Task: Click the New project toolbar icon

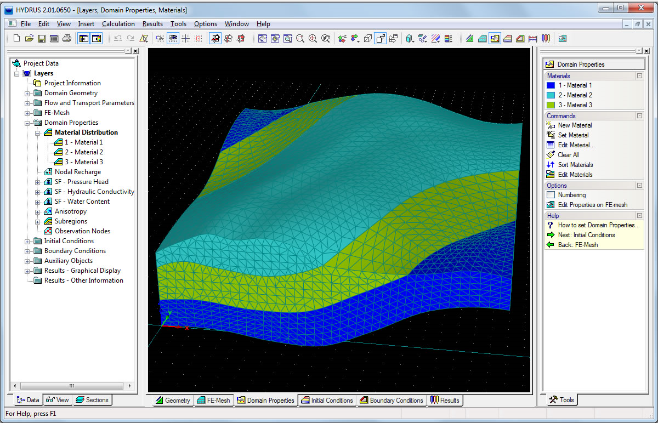Action: (16, 39)
